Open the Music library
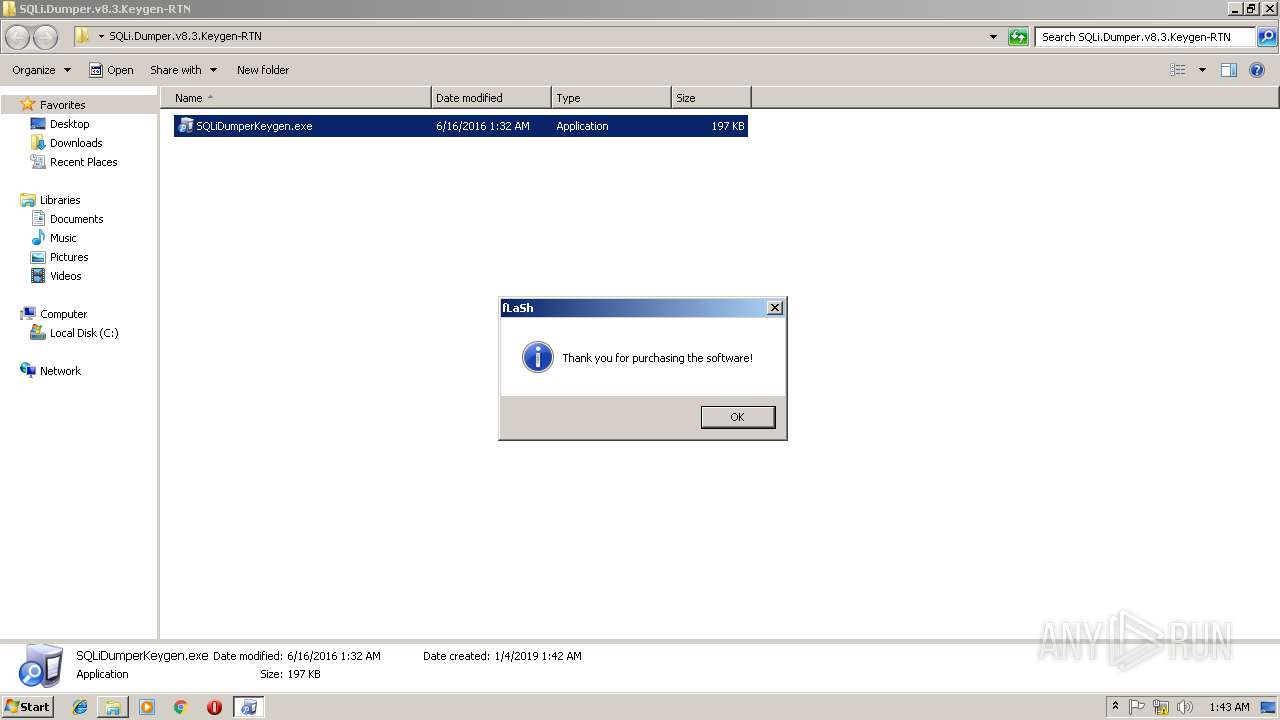Screen dimensions: 1280x720 (63, 238)
